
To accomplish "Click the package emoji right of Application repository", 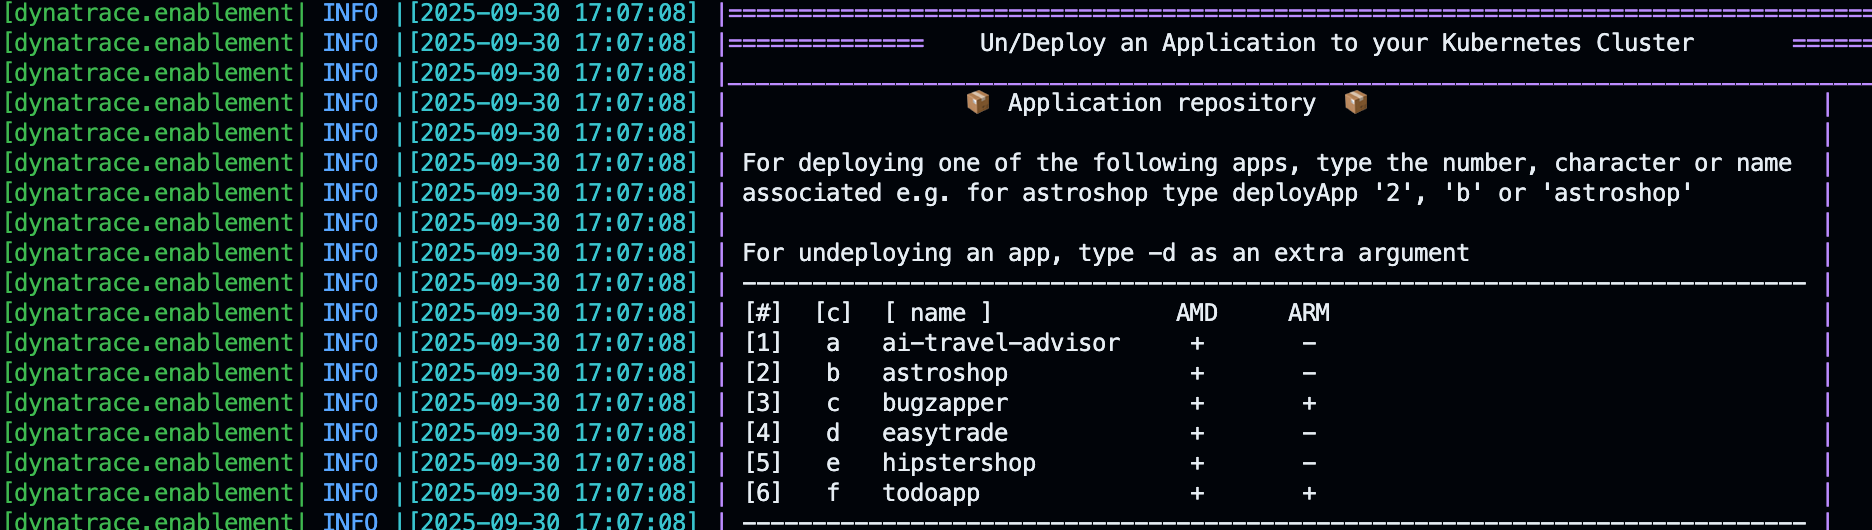I will (1356, 102).
